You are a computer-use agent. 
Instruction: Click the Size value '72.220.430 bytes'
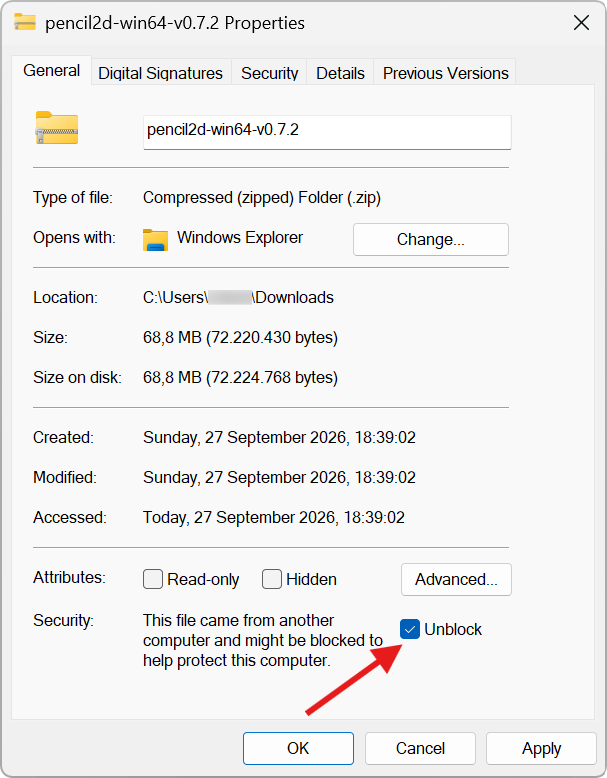click(272, 337)
